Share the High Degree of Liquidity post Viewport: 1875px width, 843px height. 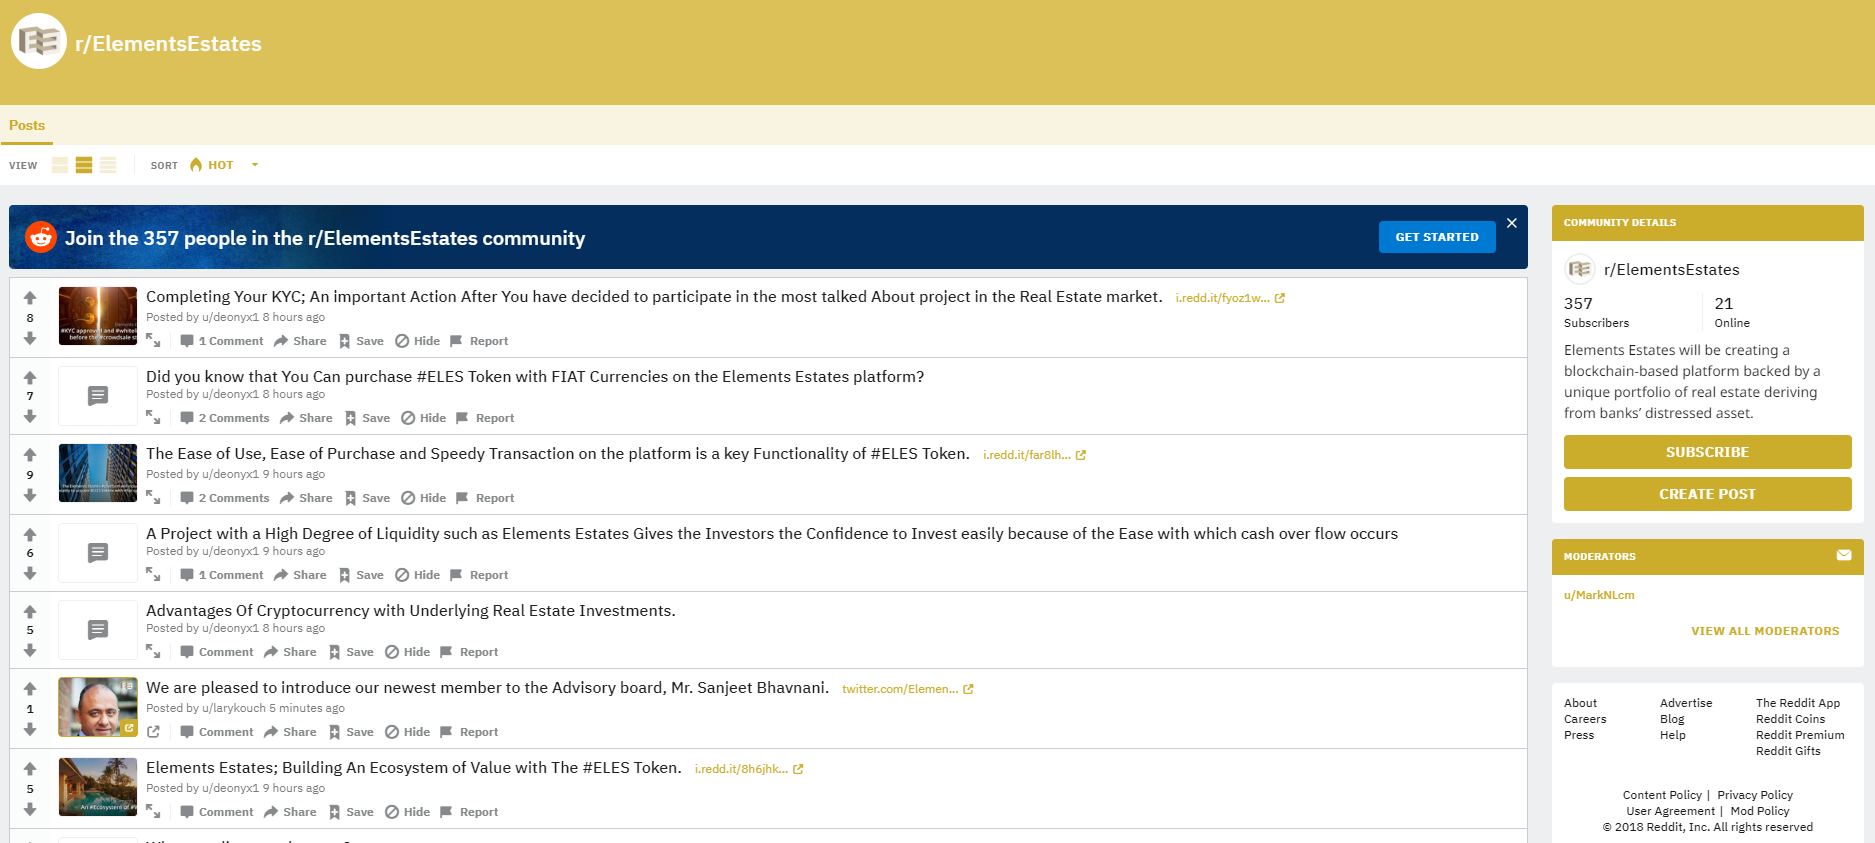click(x=300, y=575)
